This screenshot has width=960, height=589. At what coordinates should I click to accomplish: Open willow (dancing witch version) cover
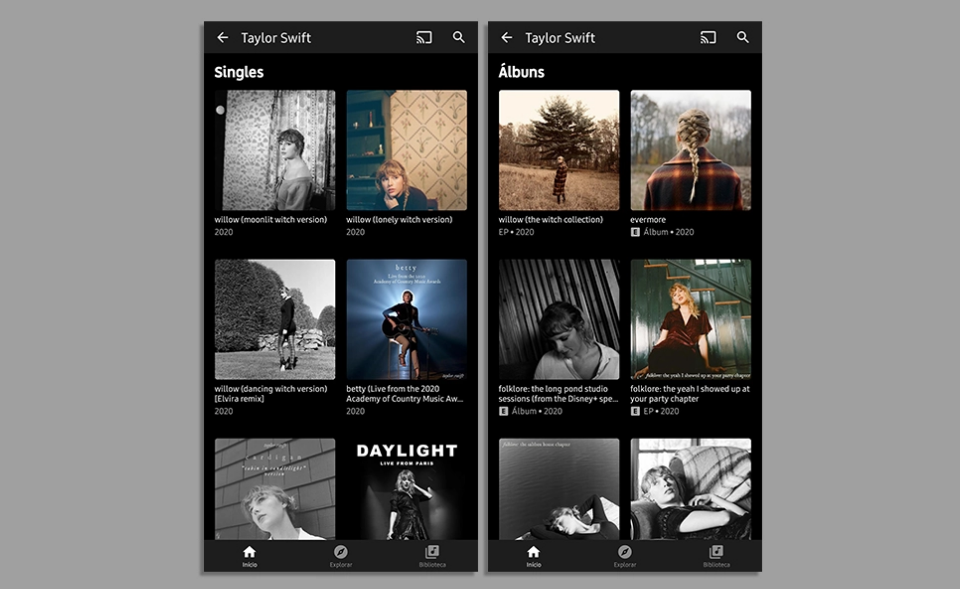point(275,319)
